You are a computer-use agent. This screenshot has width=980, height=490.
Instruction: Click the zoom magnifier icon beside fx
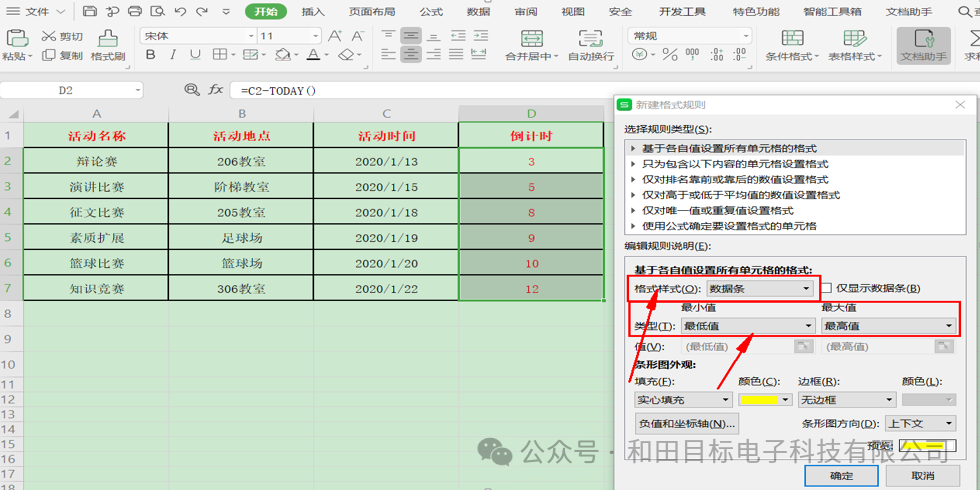click(x=191, y=90)
